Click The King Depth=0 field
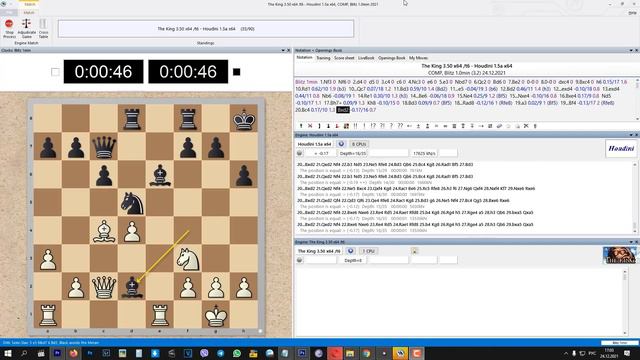The width and height of the screenshot is (640, 360). point(353,260)
